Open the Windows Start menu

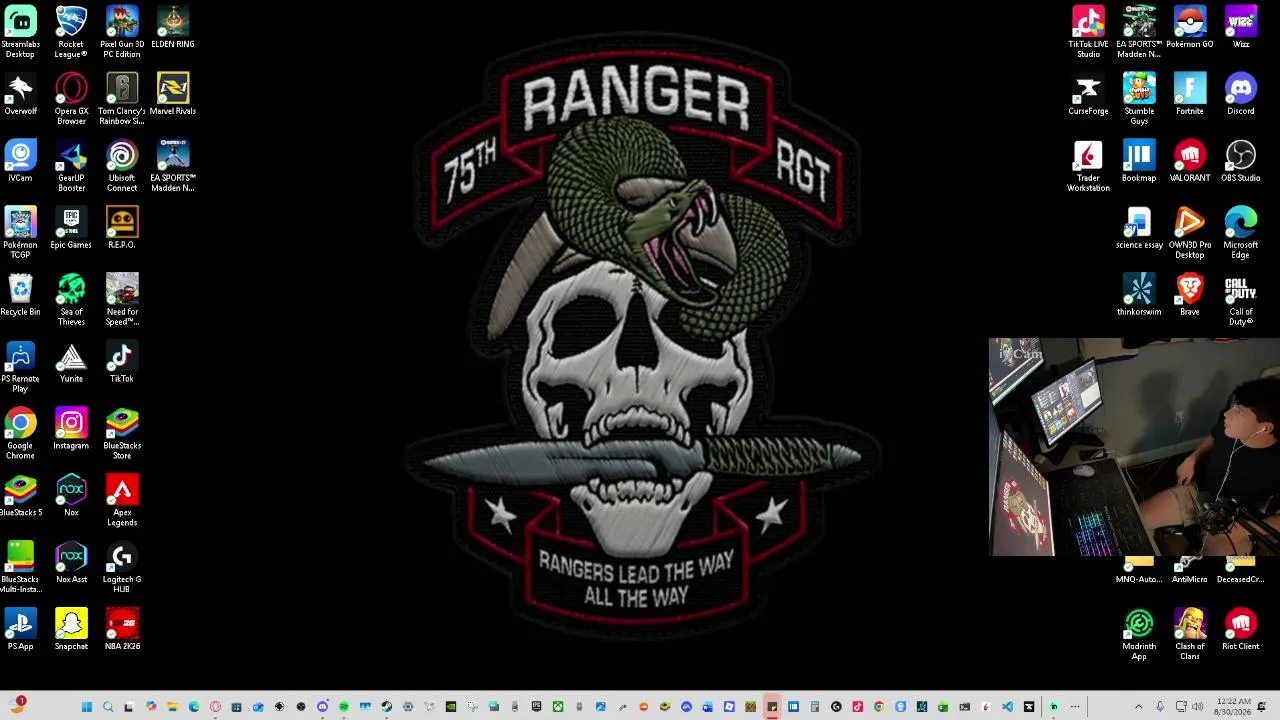point(87,707)
